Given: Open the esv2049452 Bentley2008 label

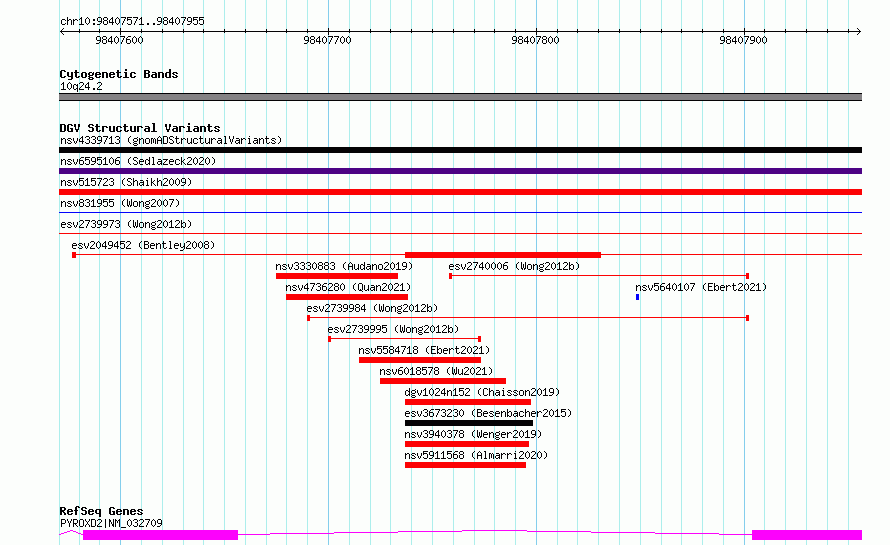Looking at the screenshot, I should pos(143,245).
